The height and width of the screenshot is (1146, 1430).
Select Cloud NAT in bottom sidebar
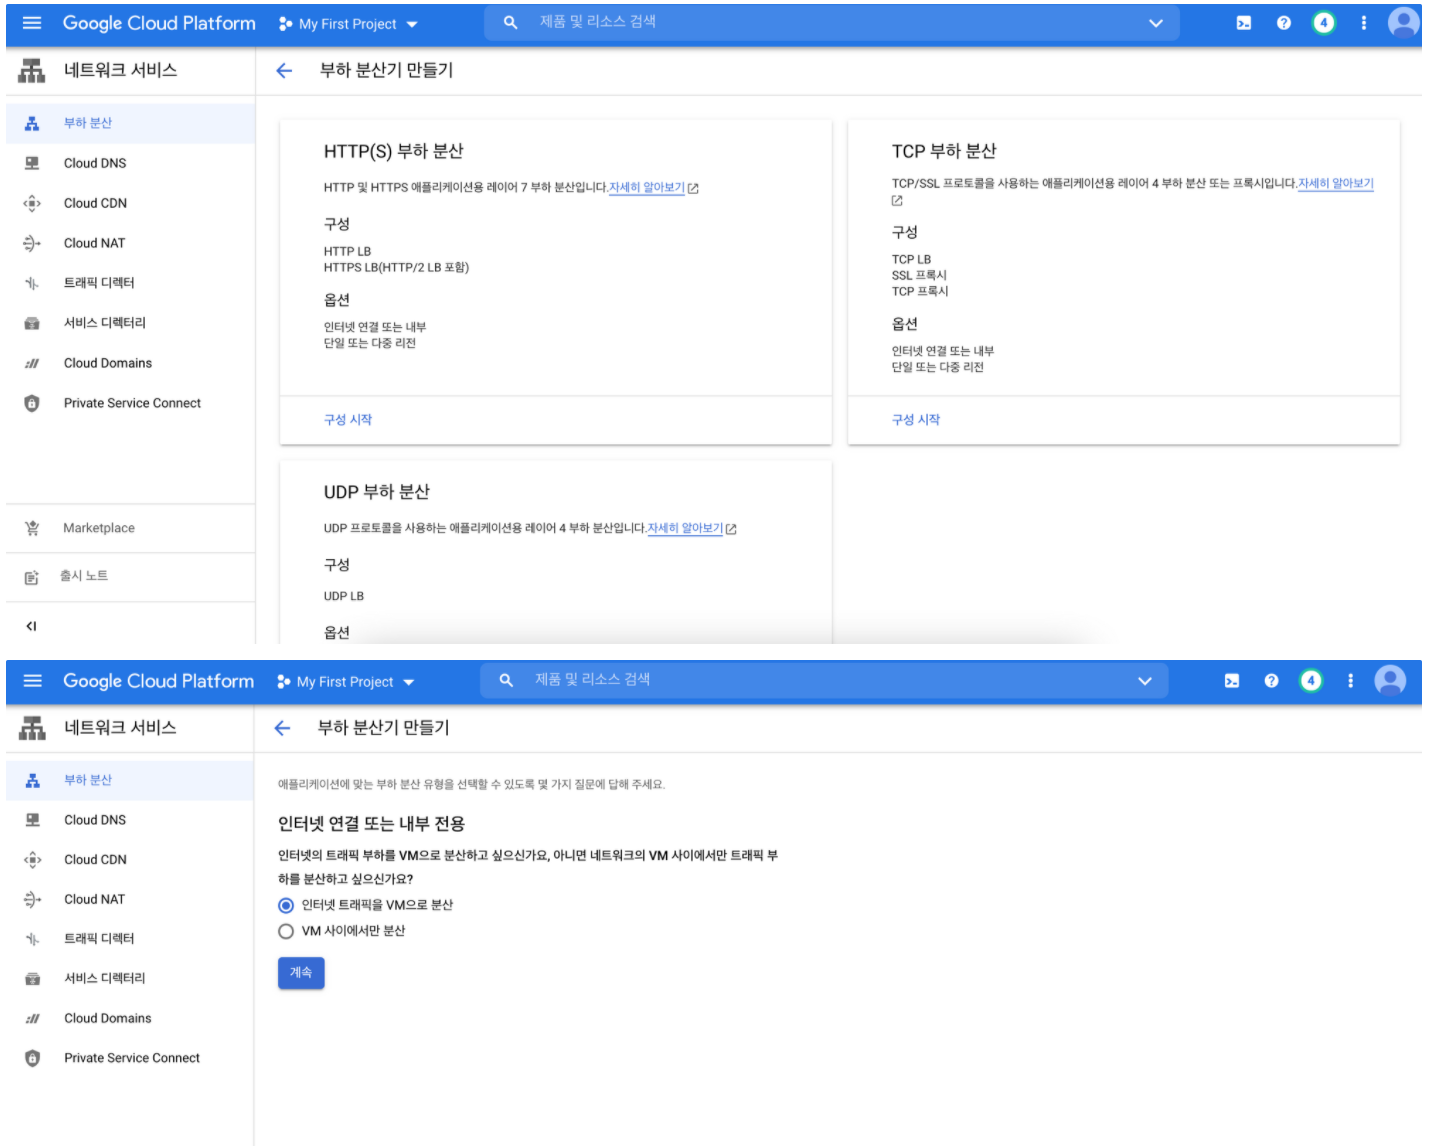click(130, 900)
